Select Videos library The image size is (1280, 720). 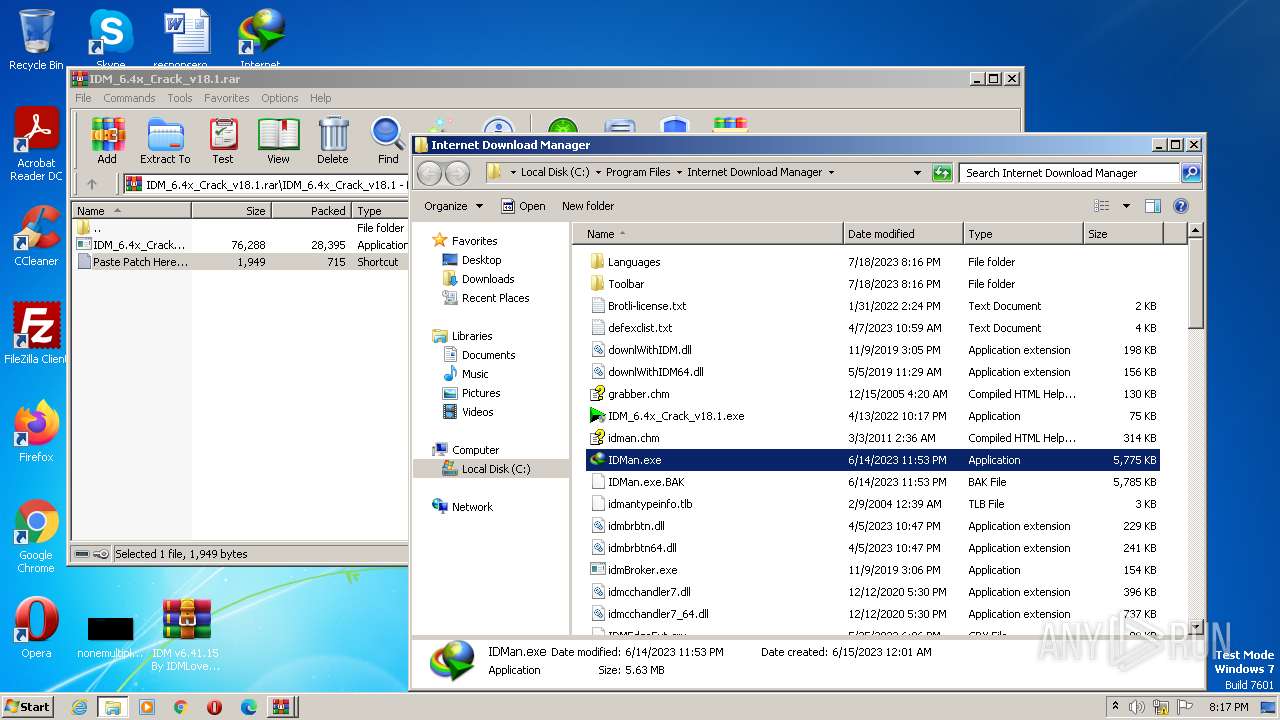[467, 412]
